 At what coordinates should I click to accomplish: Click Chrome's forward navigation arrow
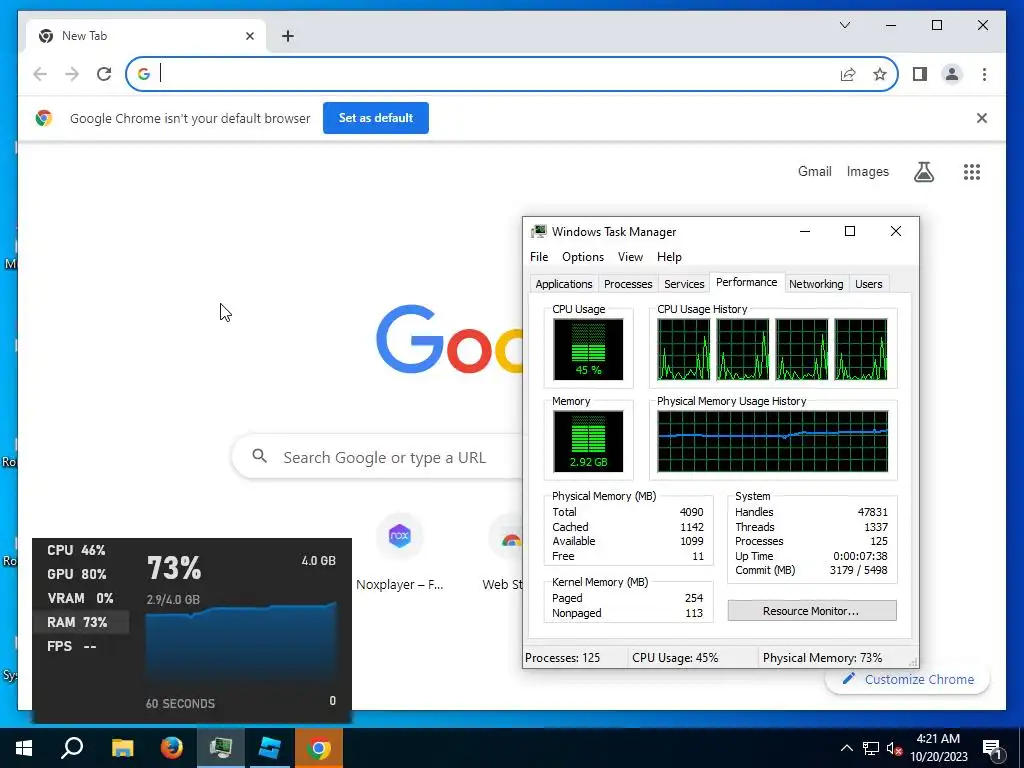click(72, 74)
